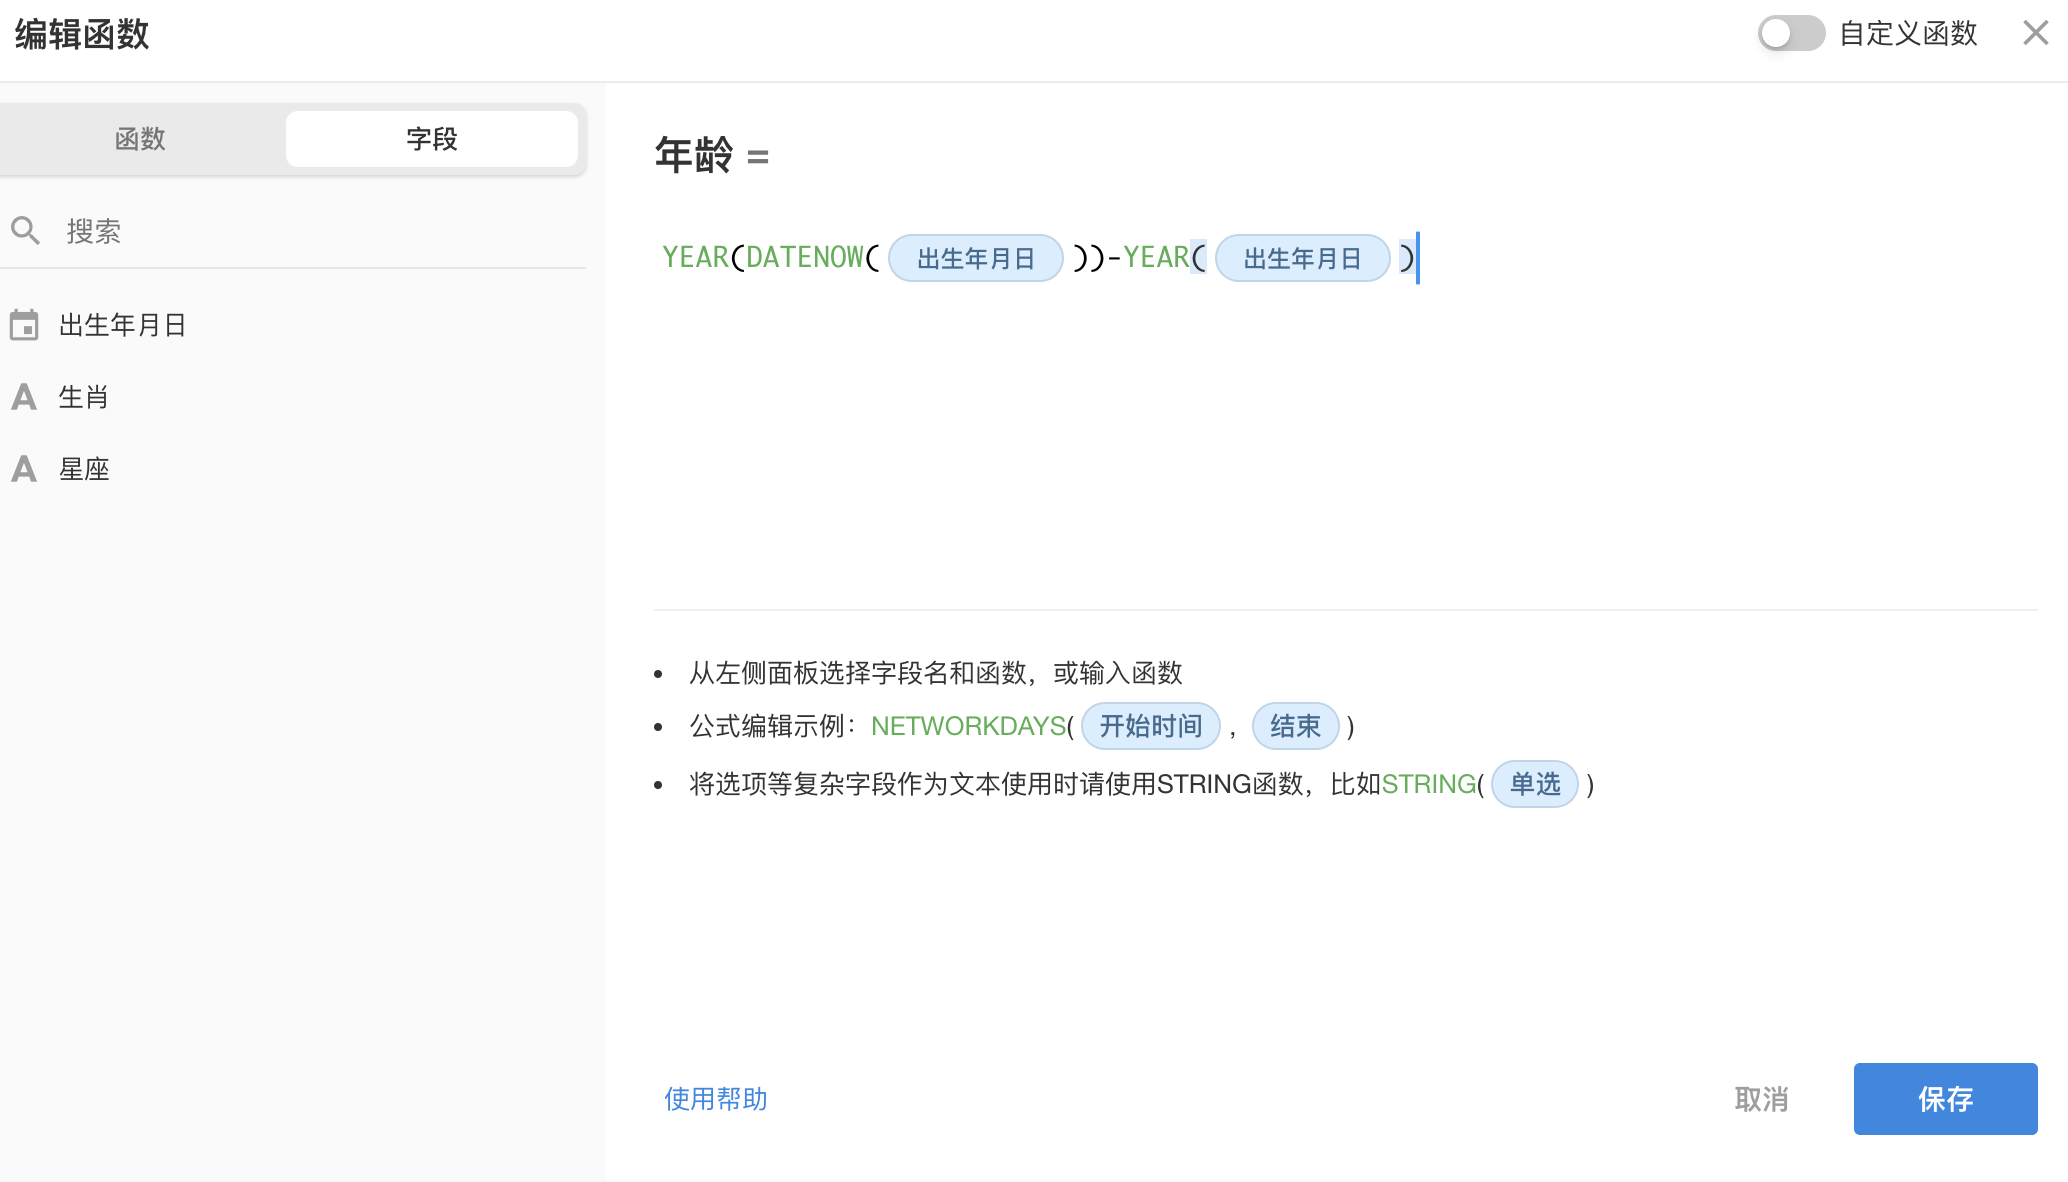Image resolution: width=2068 pixels, height=1182 pixels.
Task: Insert the 生肖 field from list
Action: 84,397
